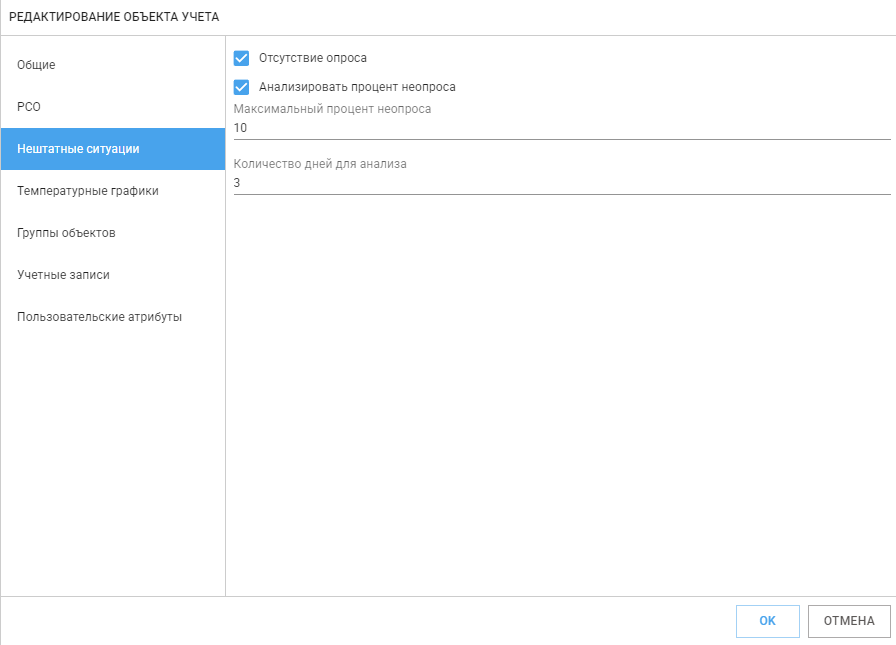896x645 pixels.
Task: Click the Анализировать процент неопроса label text
Action: click(357, 87)
